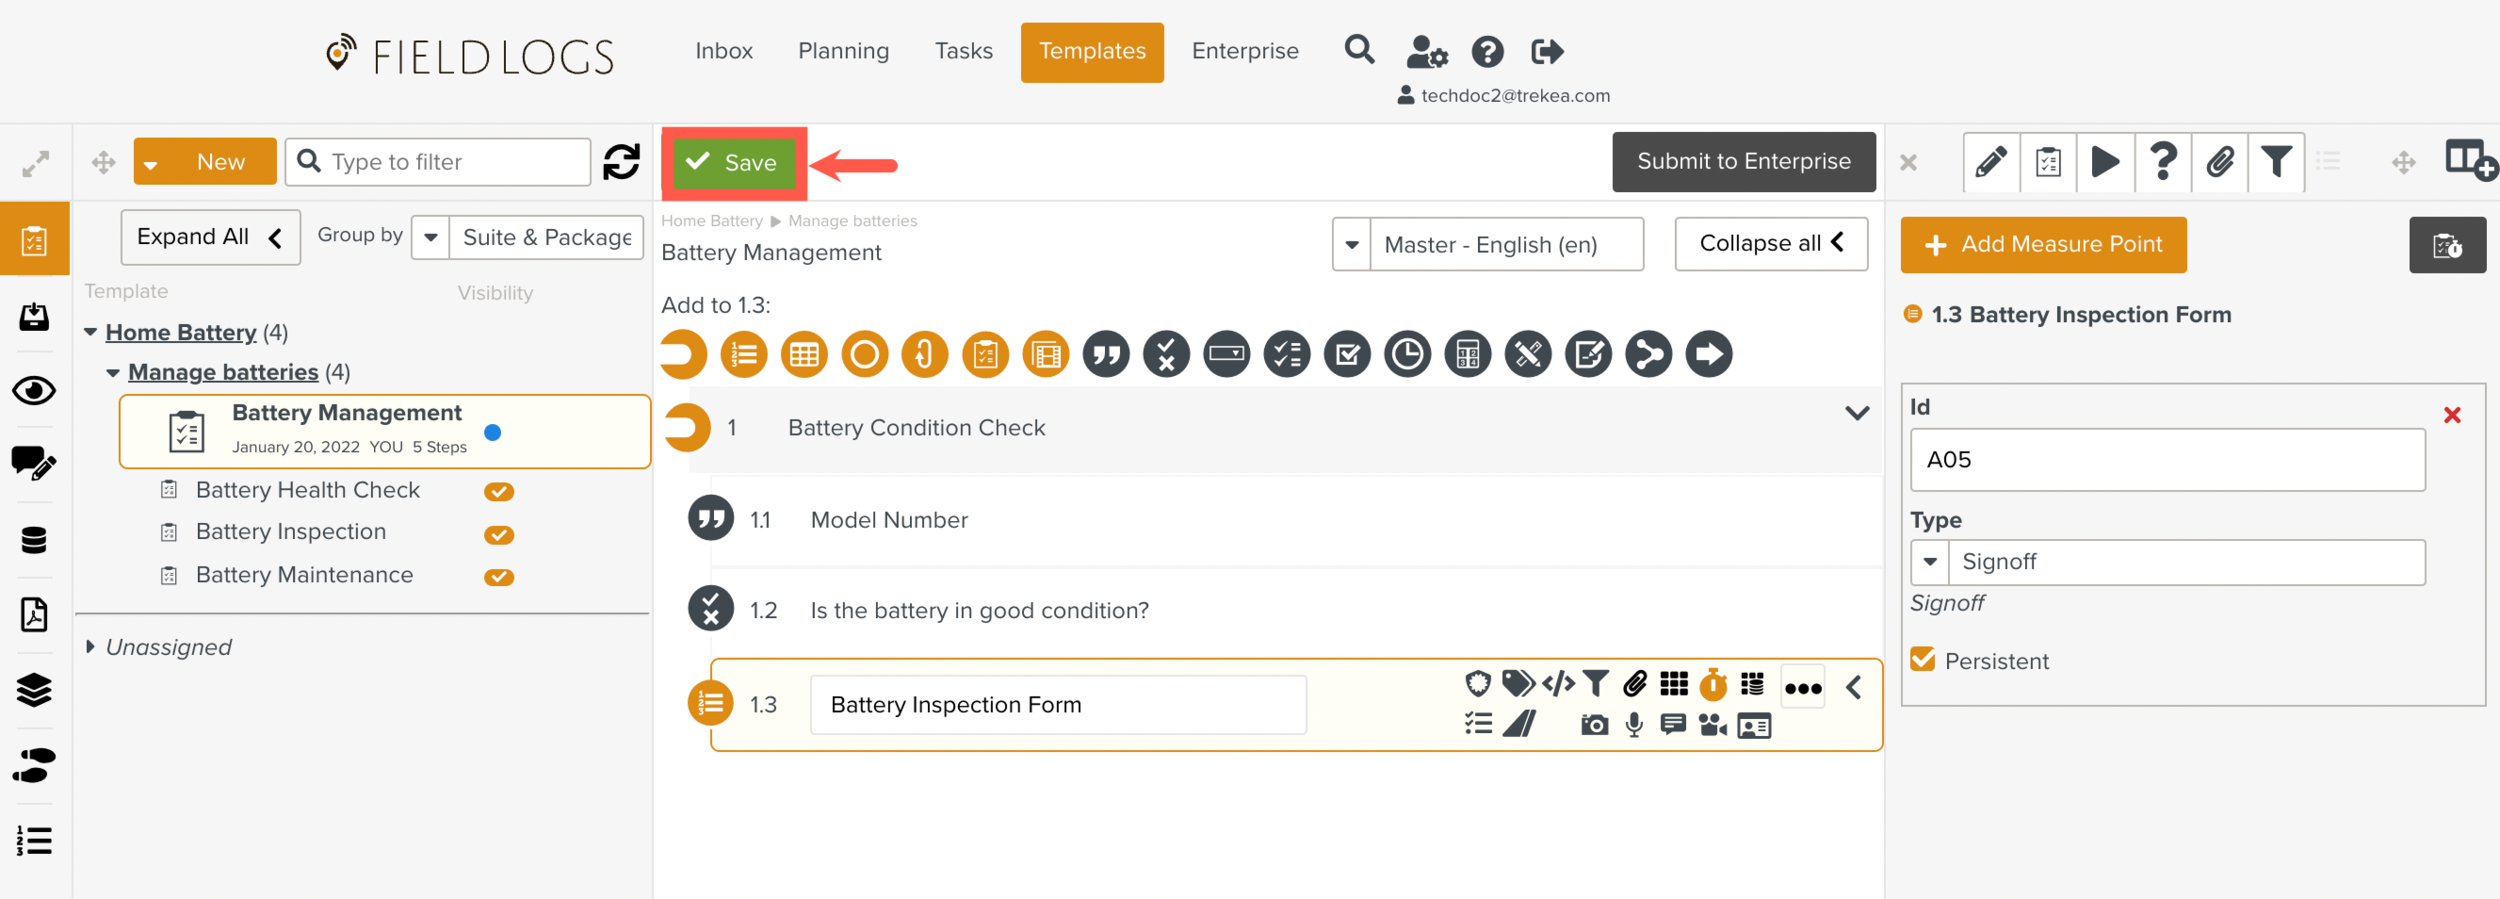The image size is (2500, 899).
Task: Click the green Save button
Action: pyautogui.click(x=734, y=163)
